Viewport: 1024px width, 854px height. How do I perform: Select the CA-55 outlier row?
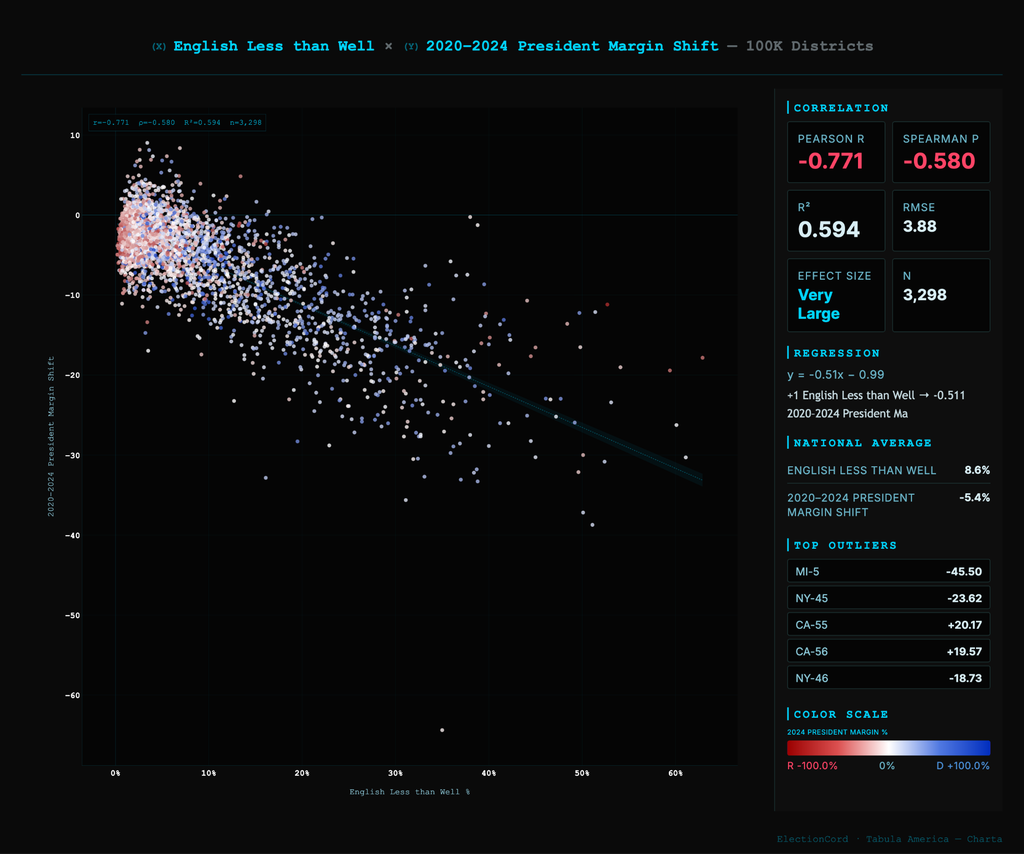tap(888, 625)
